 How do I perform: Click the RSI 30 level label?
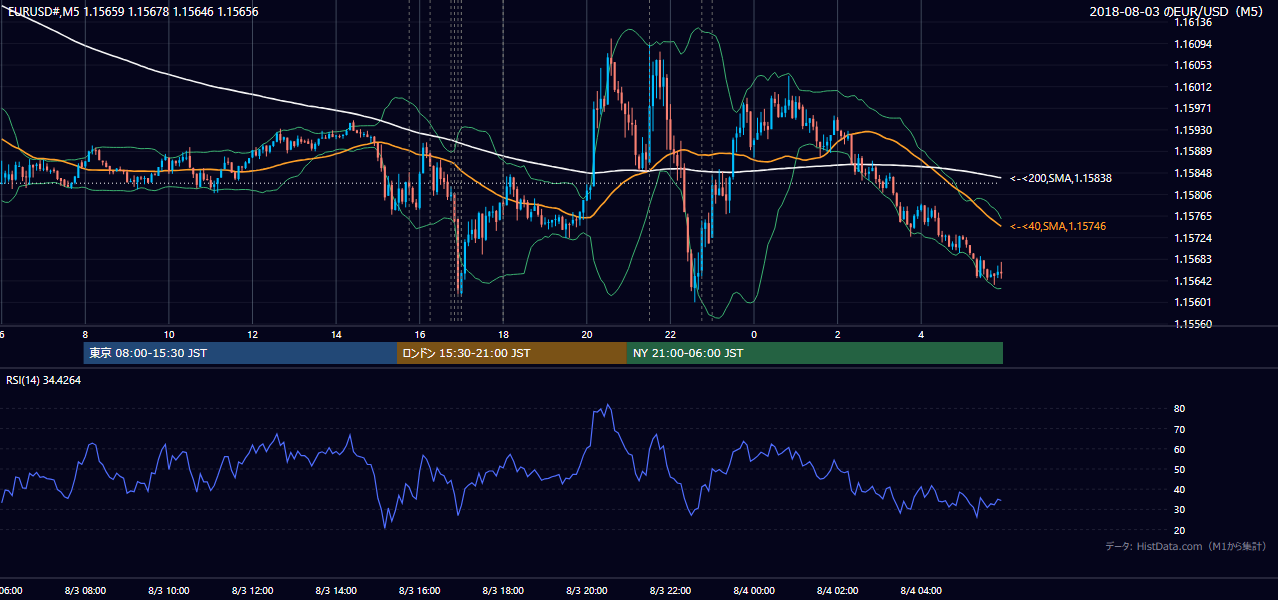(x=1180, y=510)
